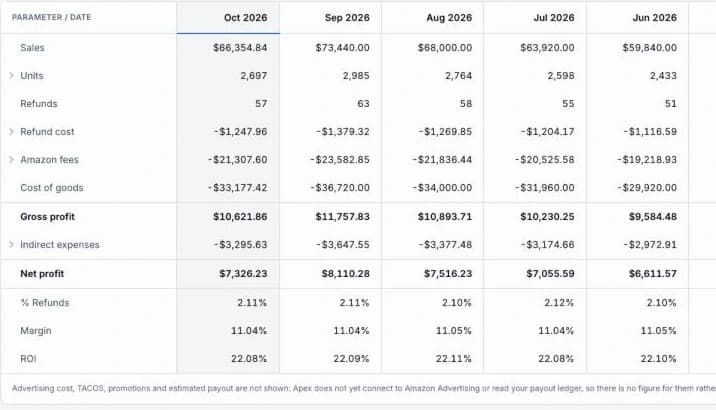Click Oct 2026 net profit $7,326.23
This screenshot has width=716, height=410.
point(243,274)
